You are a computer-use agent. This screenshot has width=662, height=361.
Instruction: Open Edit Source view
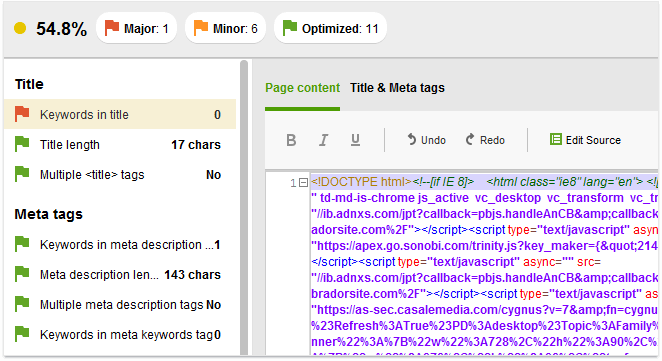click(x=585, y=140)
